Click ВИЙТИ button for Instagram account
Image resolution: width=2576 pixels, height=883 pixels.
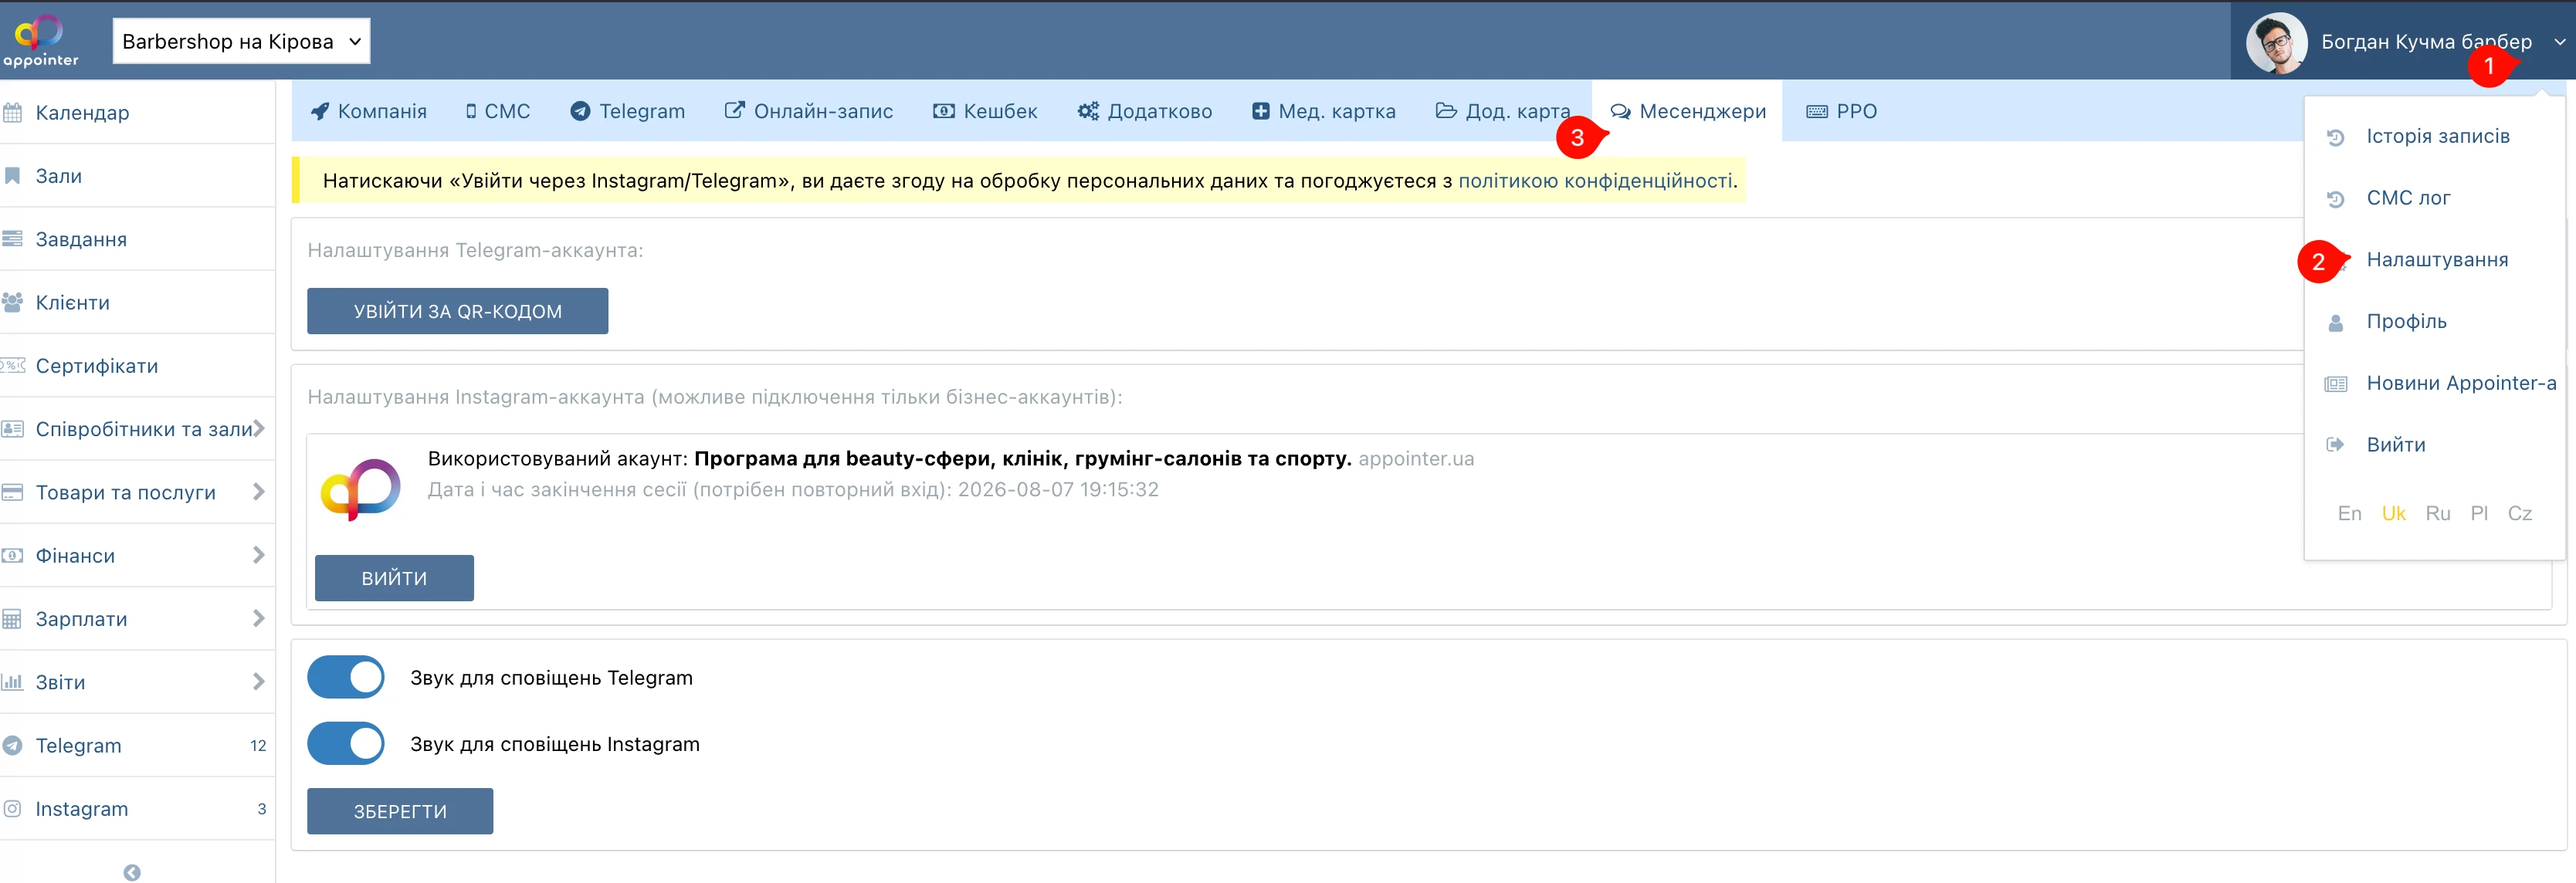[x=394, y=578]
